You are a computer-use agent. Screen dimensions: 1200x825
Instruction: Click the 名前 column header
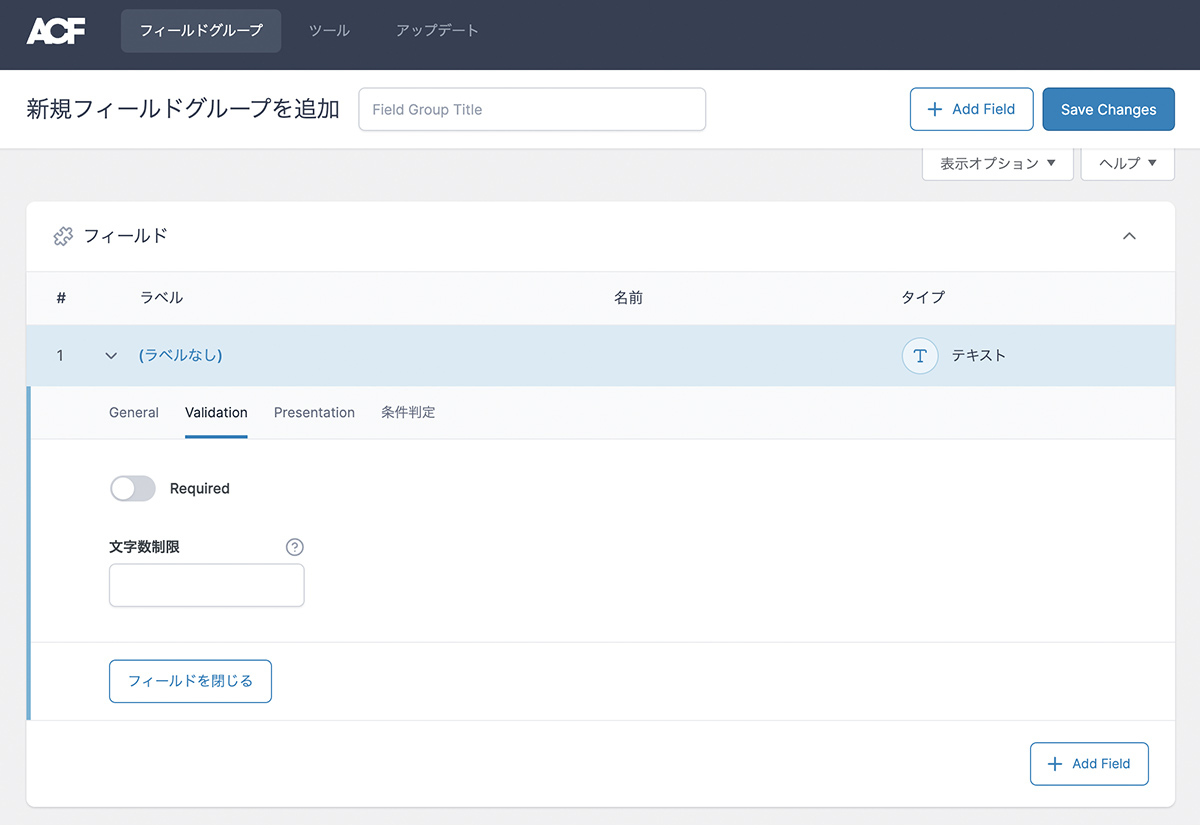click(628, 298)
